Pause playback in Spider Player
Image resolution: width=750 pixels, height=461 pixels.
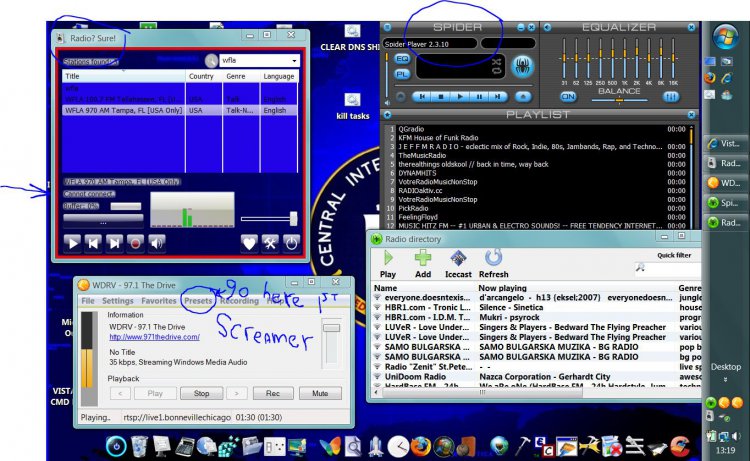pyautogui.click(x=479, y=97)
